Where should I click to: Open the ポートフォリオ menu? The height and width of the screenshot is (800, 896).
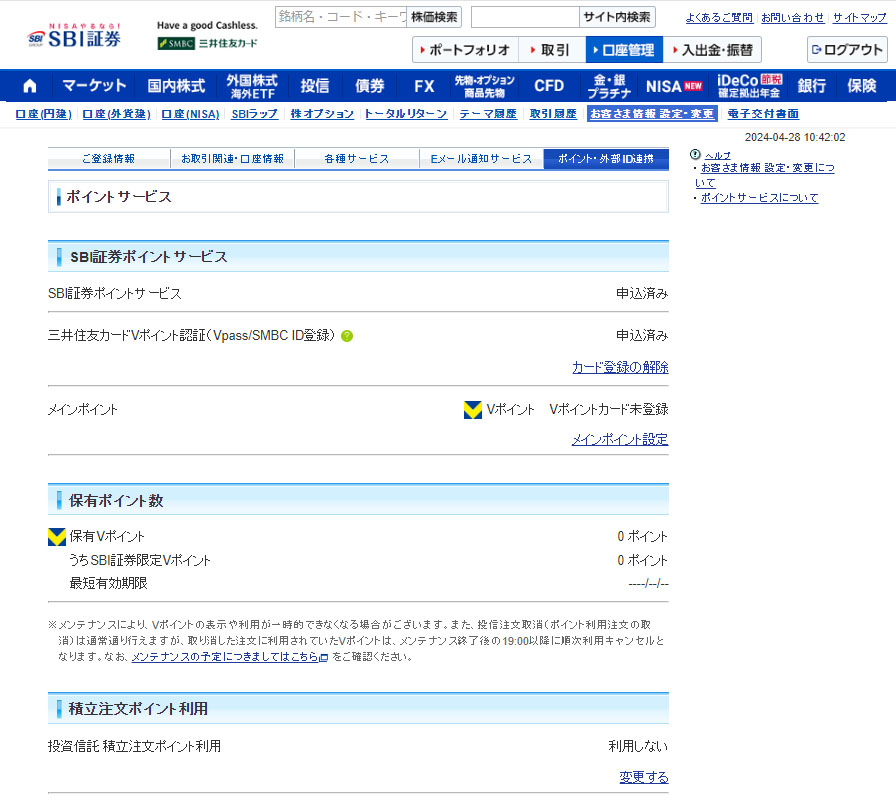click(465, 50)
